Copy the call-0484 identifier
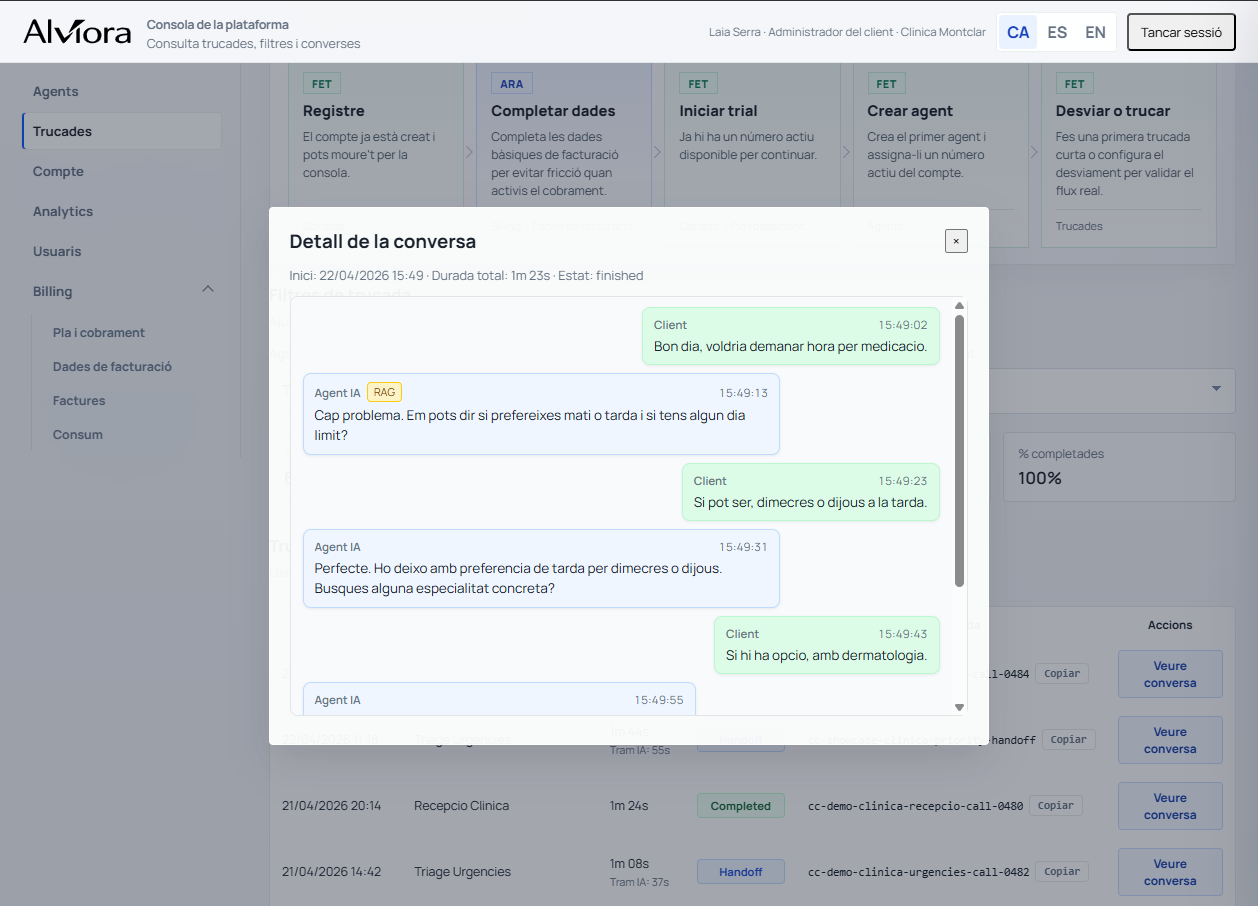This screenshot has height=906, width=1258. click(1062, 674)
